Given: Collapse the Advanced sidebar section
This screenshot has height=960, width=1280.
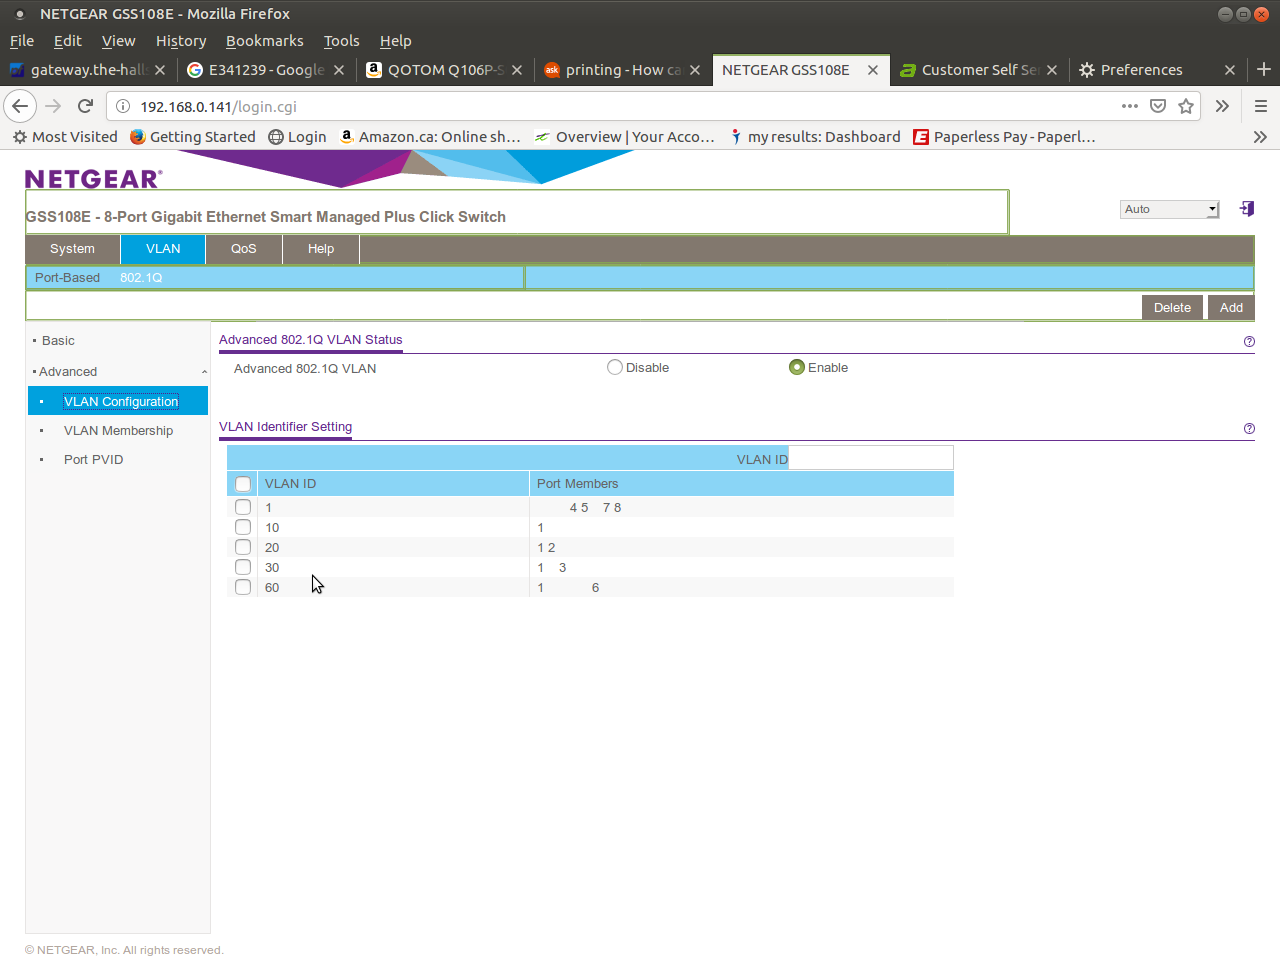Looking at the screenshot, I should pyautogui.click(x=204, y=372).
